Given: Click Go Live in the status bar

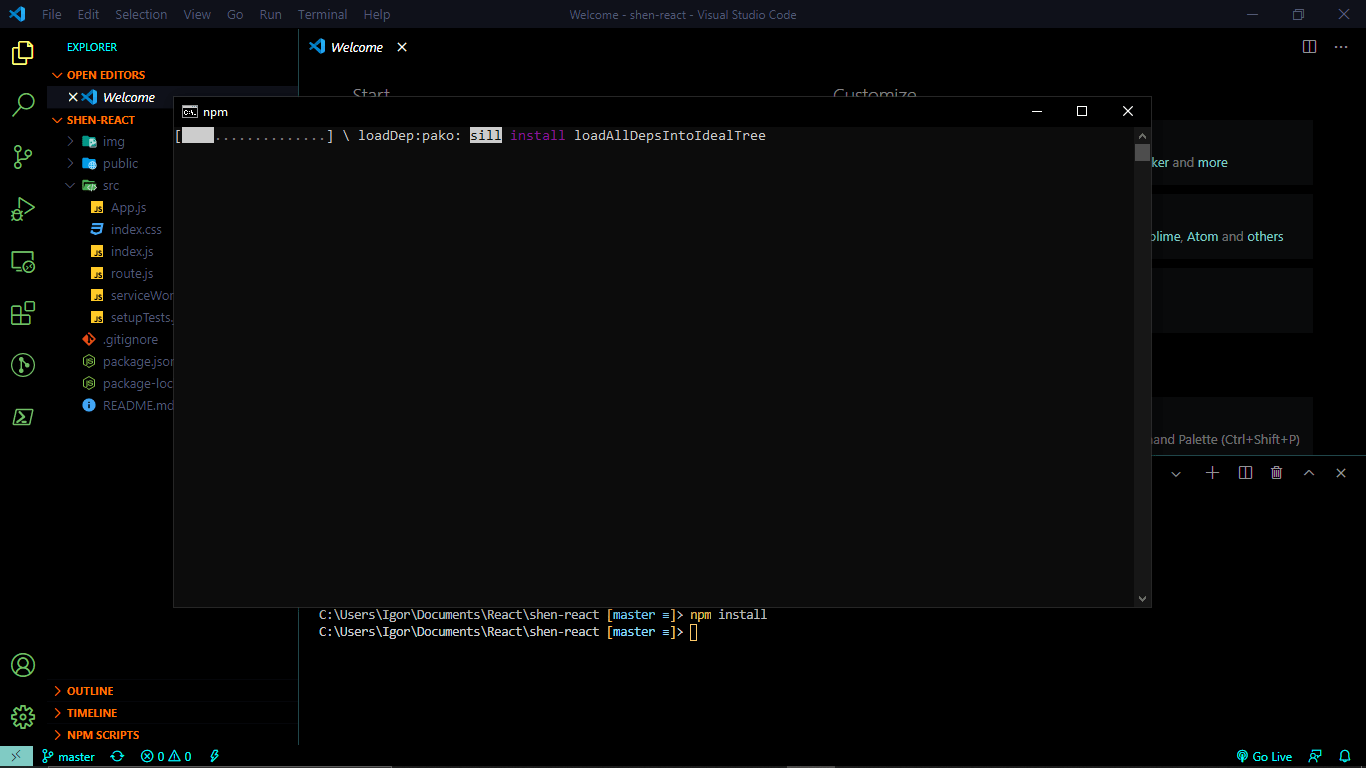Looking at the screenshot, I should tap(1264, 757).
